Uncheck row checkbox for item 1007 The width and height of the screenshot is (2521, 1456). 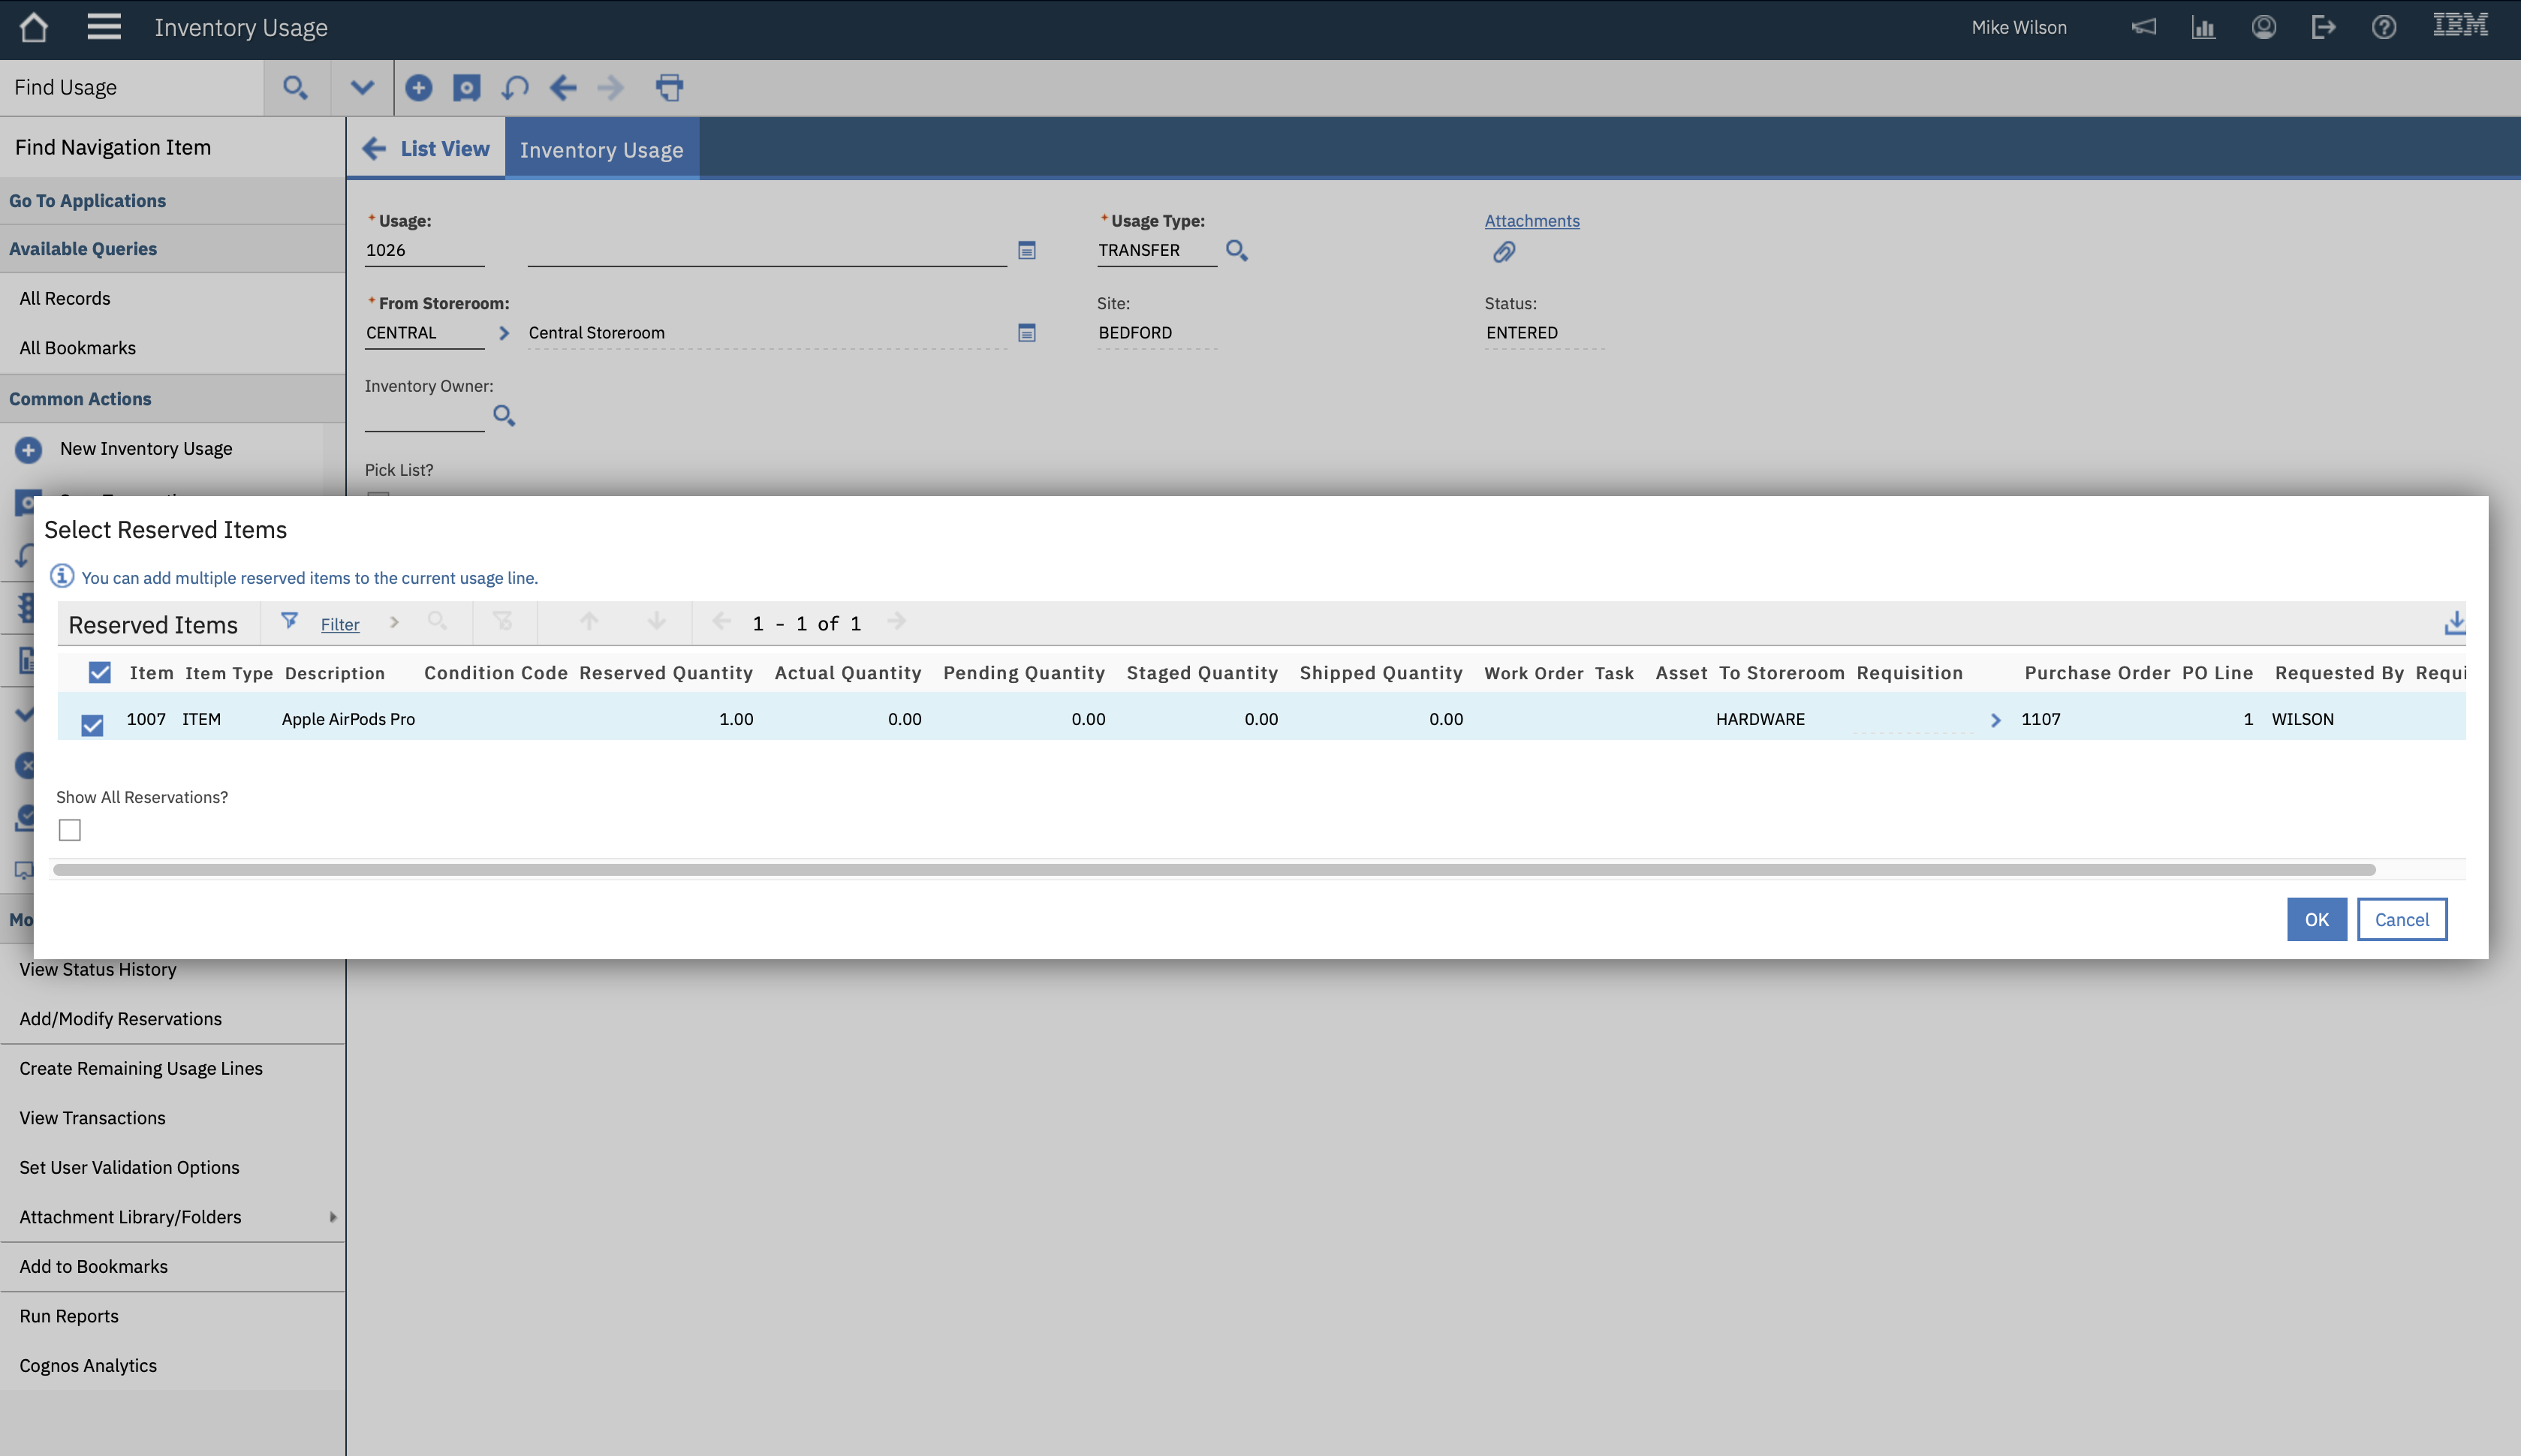[92, 724]
